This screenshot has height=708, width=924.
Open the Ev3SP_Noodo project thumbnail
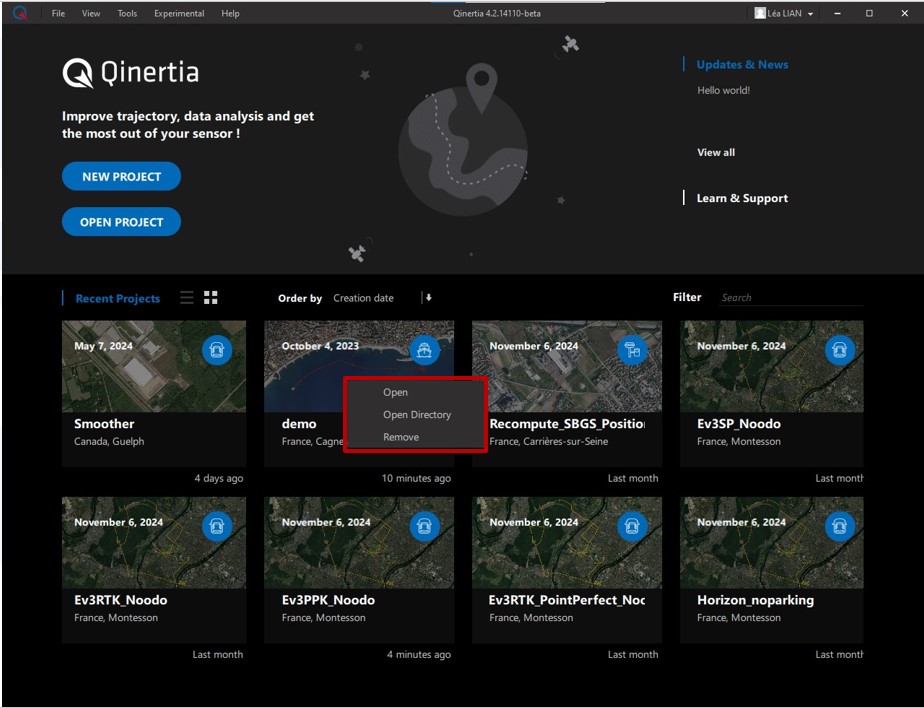point(771,366)
